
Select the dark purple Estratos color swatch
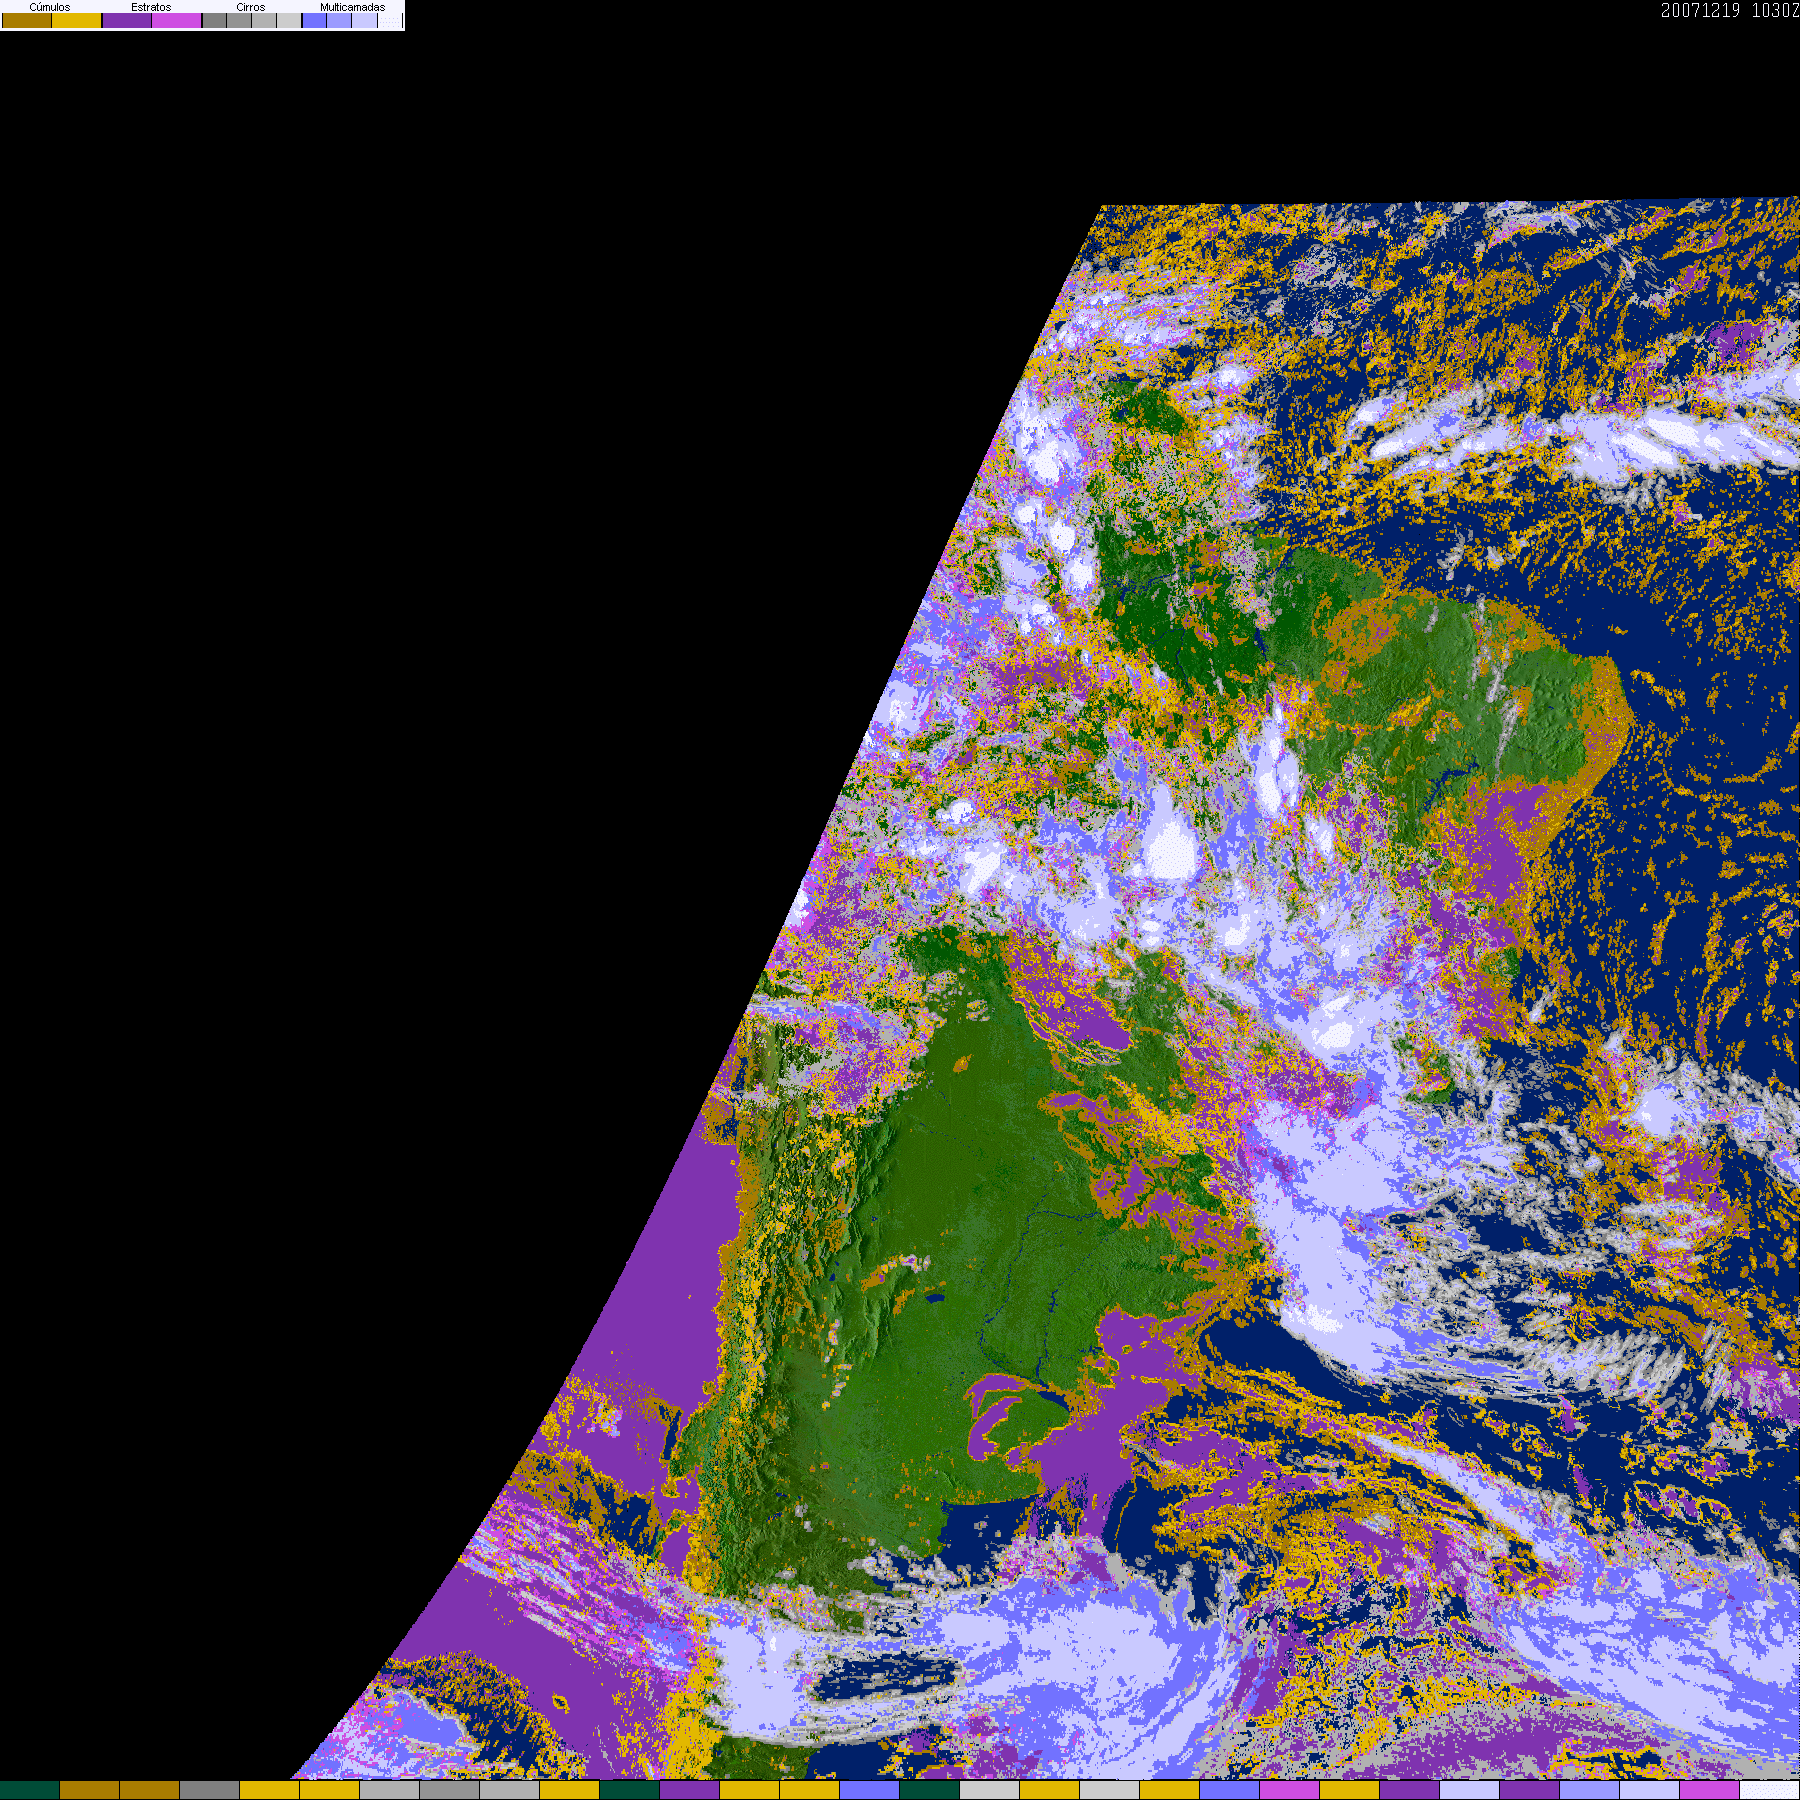[x=127, y=20]
